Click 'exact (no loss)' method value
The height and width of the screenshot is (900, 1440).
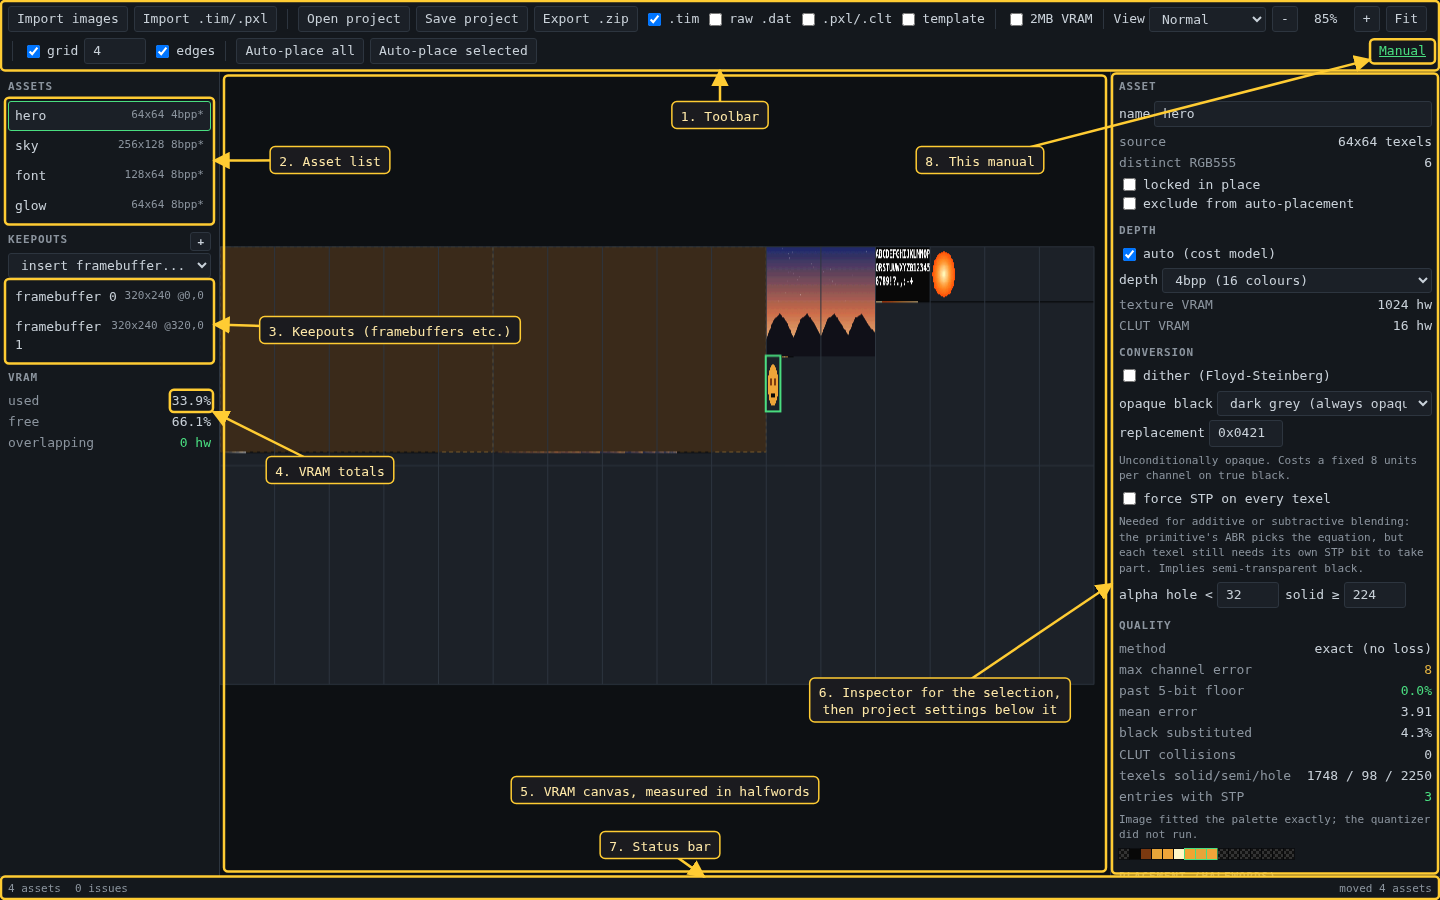1373,649
